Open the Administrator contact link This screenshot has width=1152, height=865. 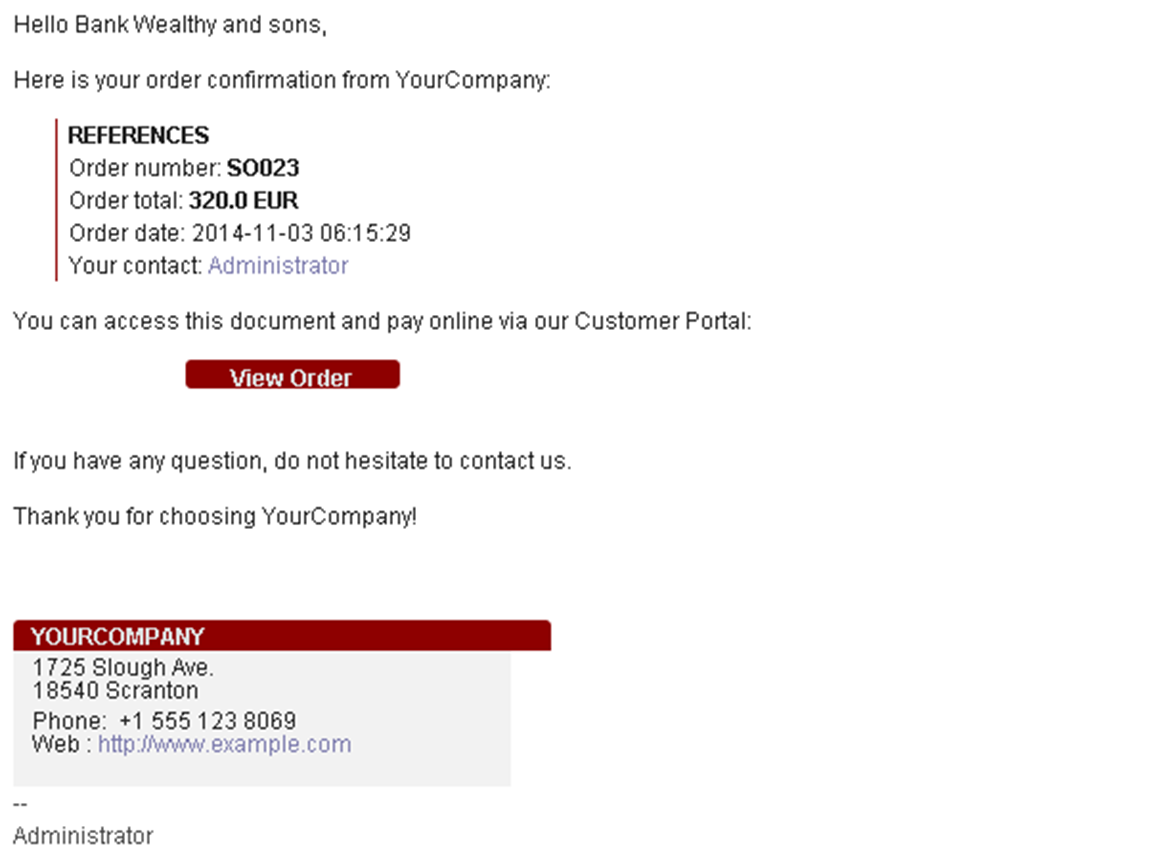[x=278, y=265]
